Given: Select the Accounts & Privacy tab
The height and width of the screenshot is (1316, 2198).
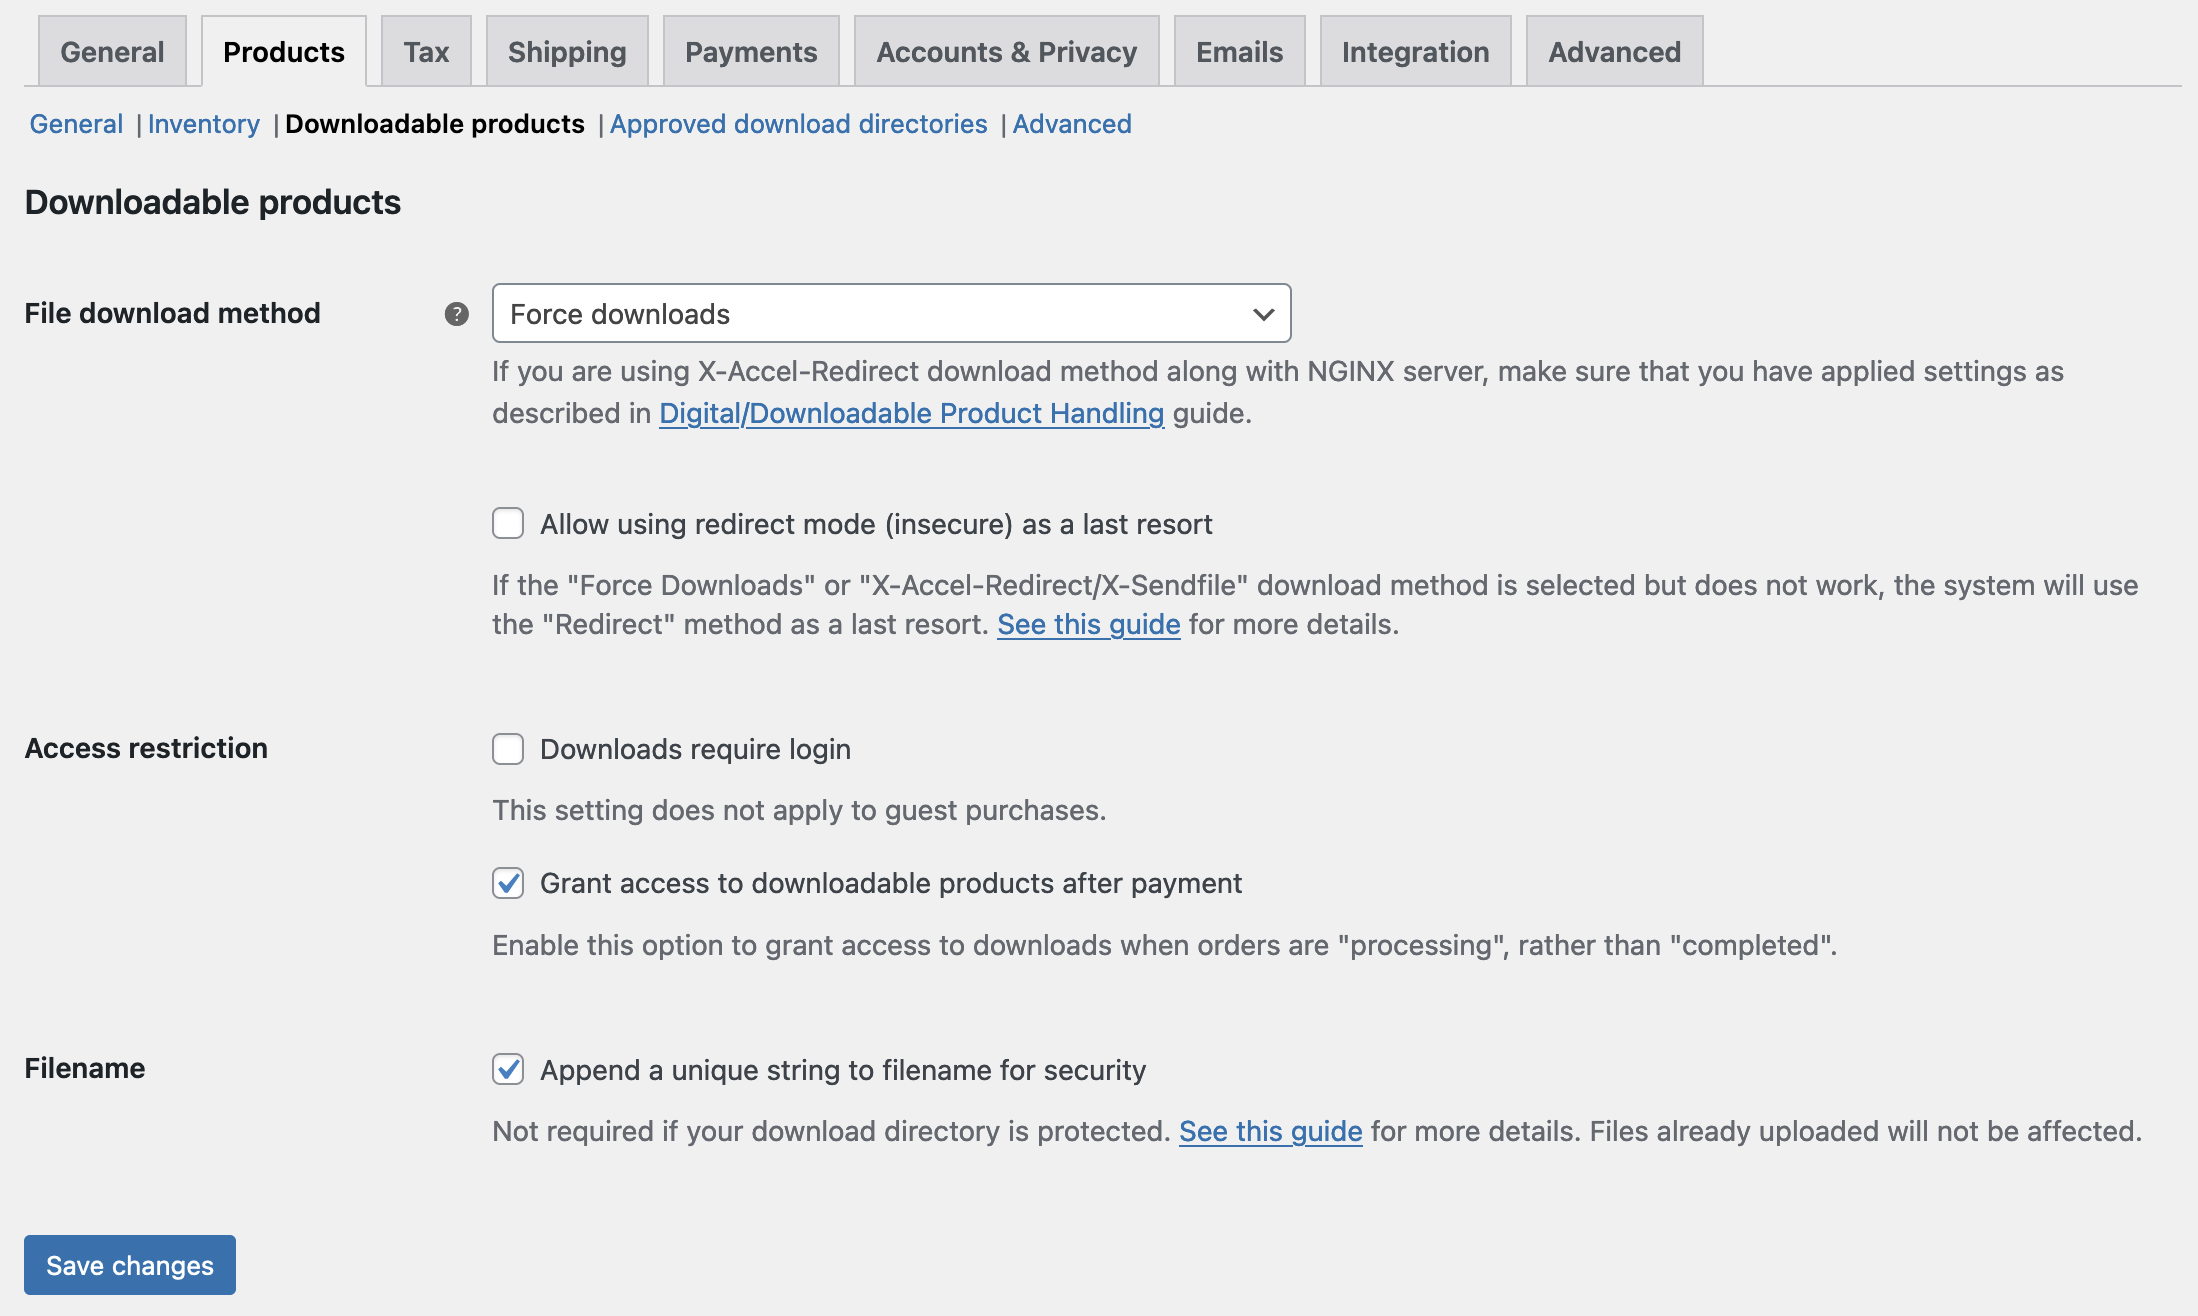Looking at the screenshot, I should (x=1006, y=52).
